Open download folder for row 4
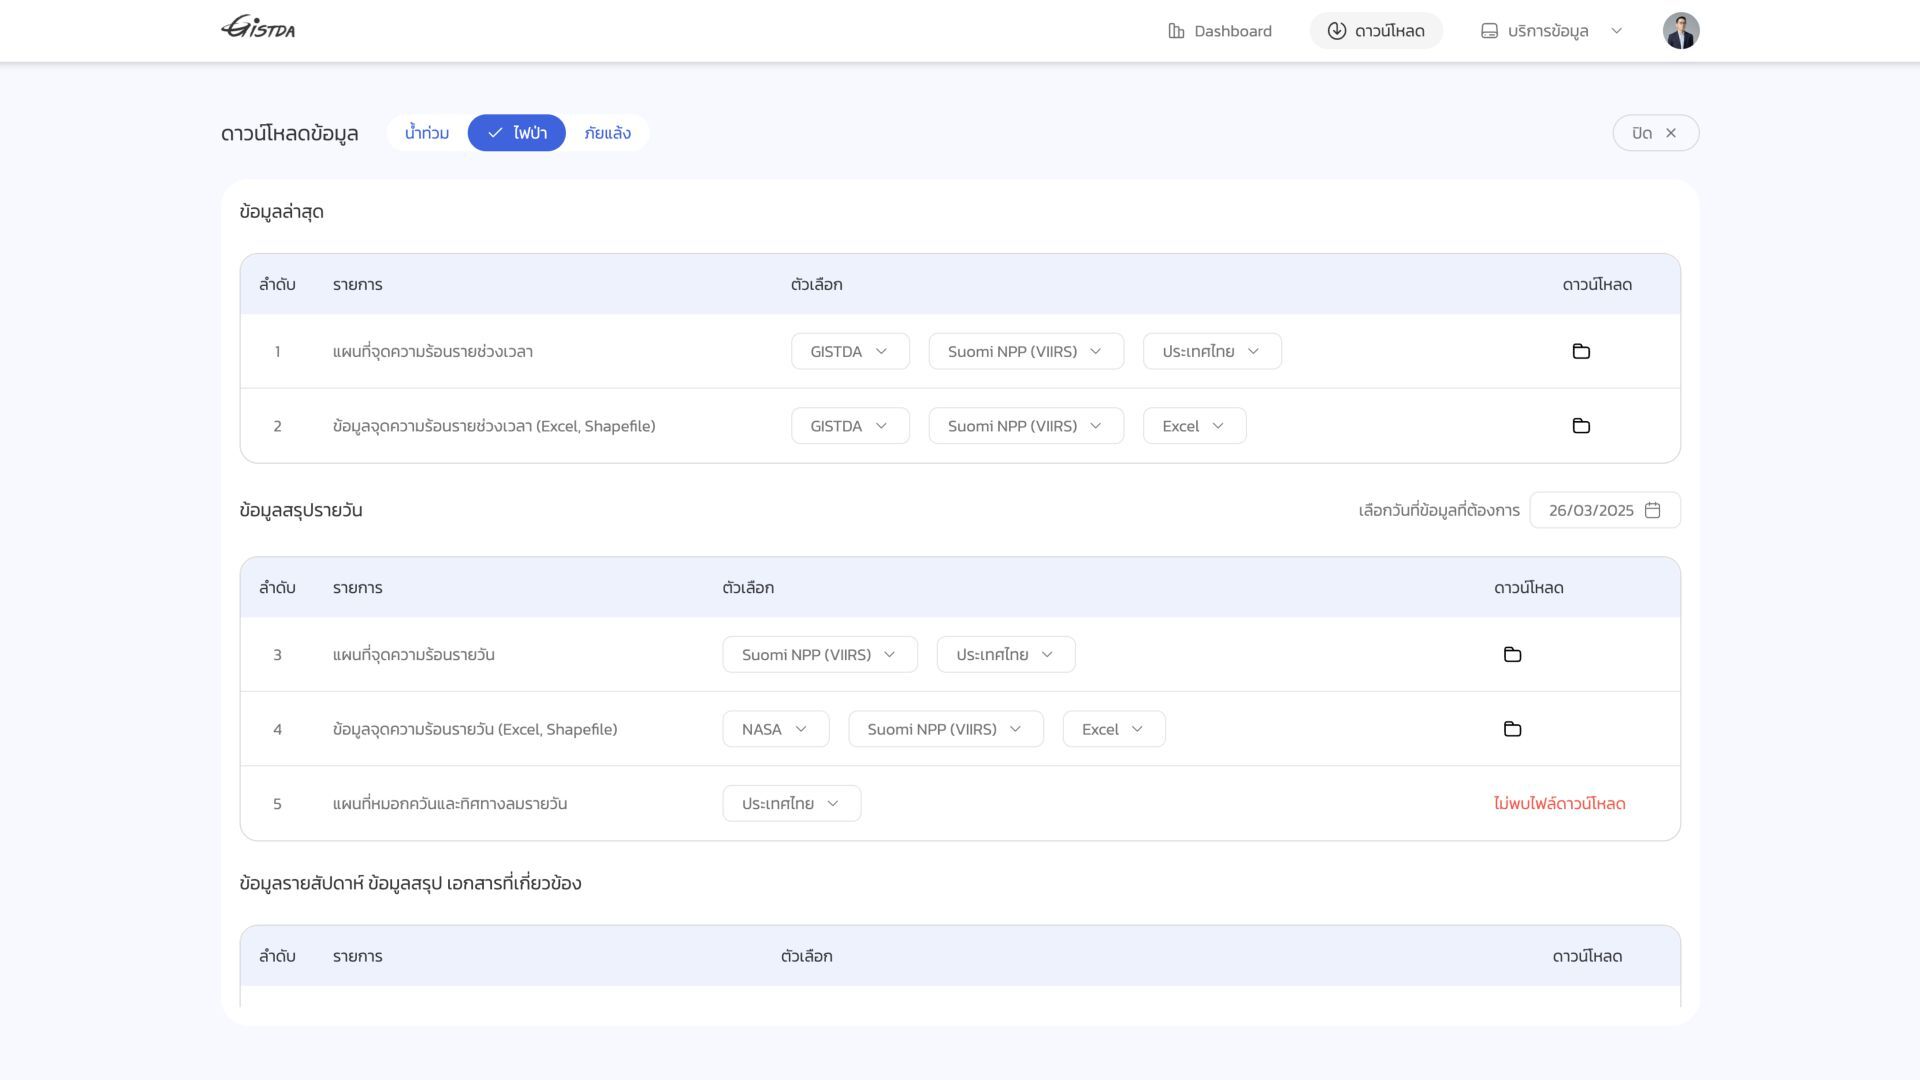 point(1512,729)
